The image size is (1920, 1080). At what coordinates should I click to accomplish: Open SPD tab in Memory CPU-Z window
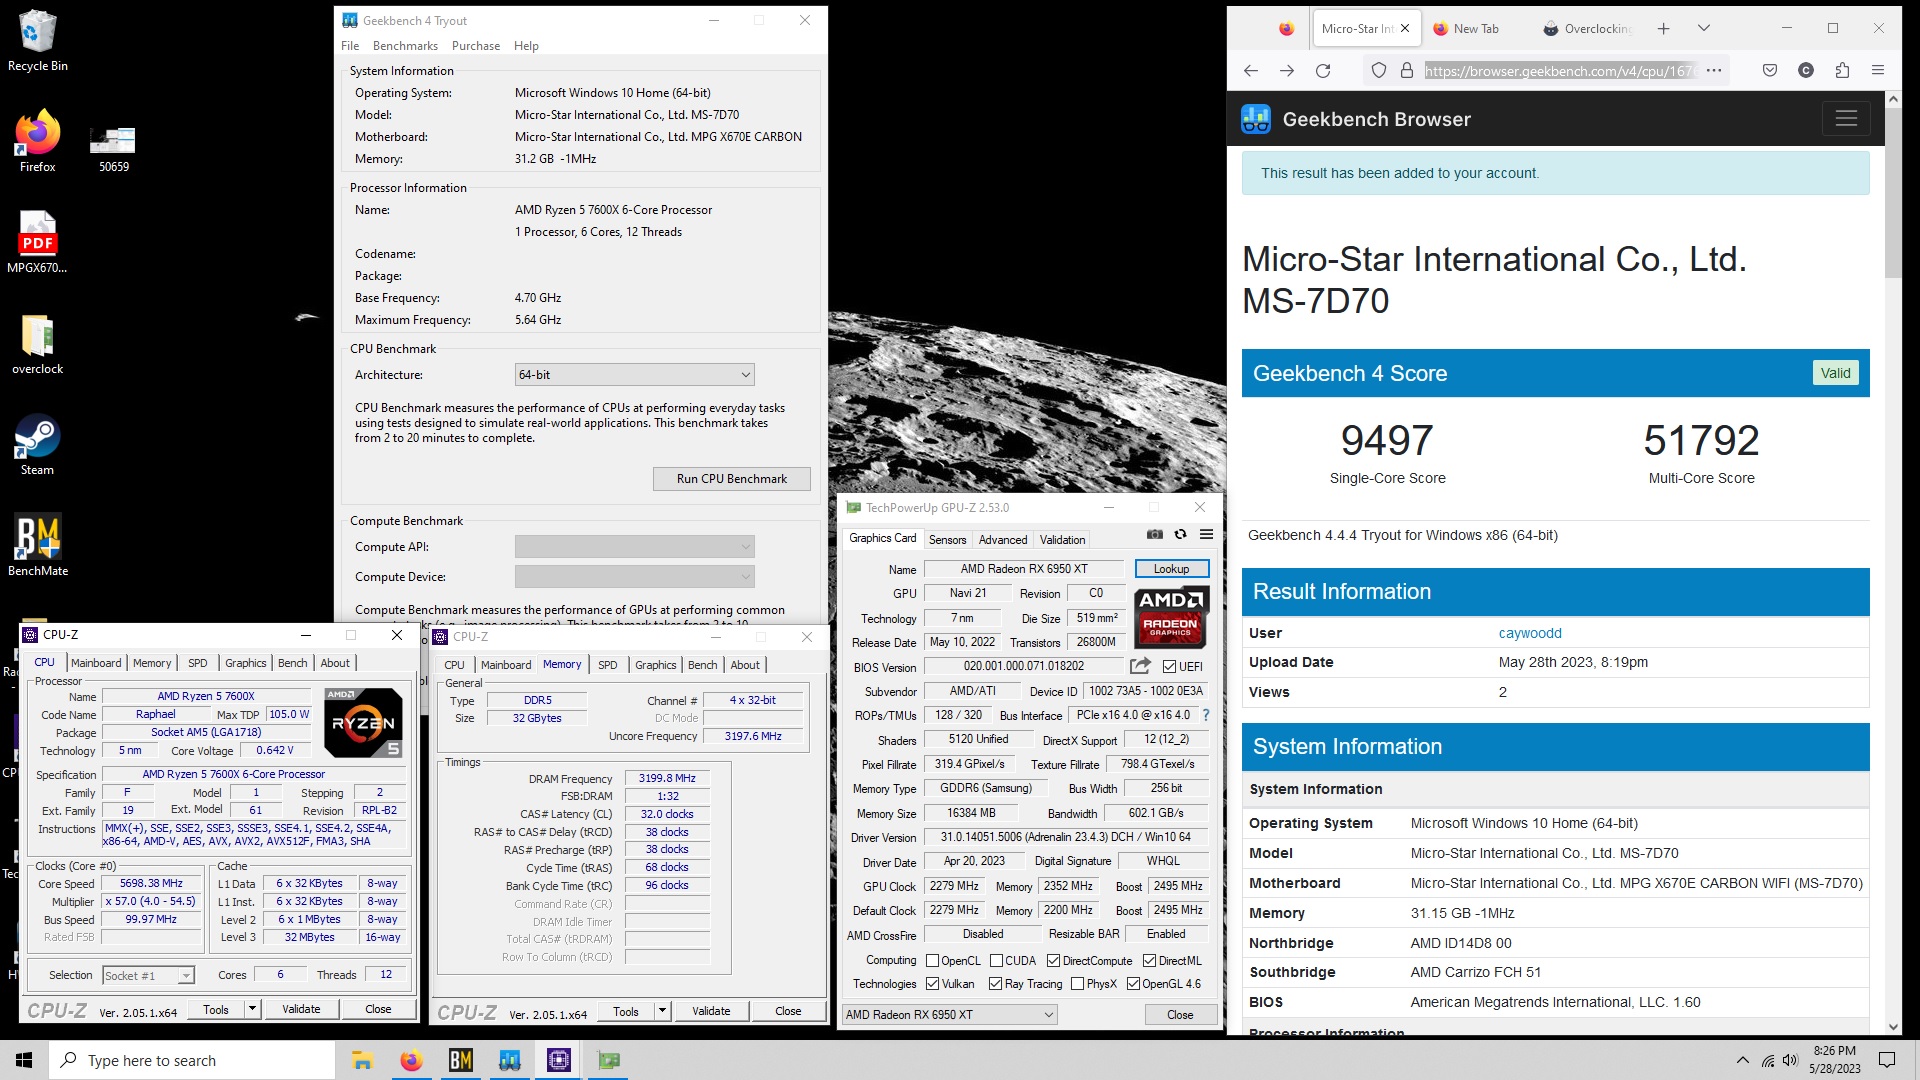coord(607,665)
